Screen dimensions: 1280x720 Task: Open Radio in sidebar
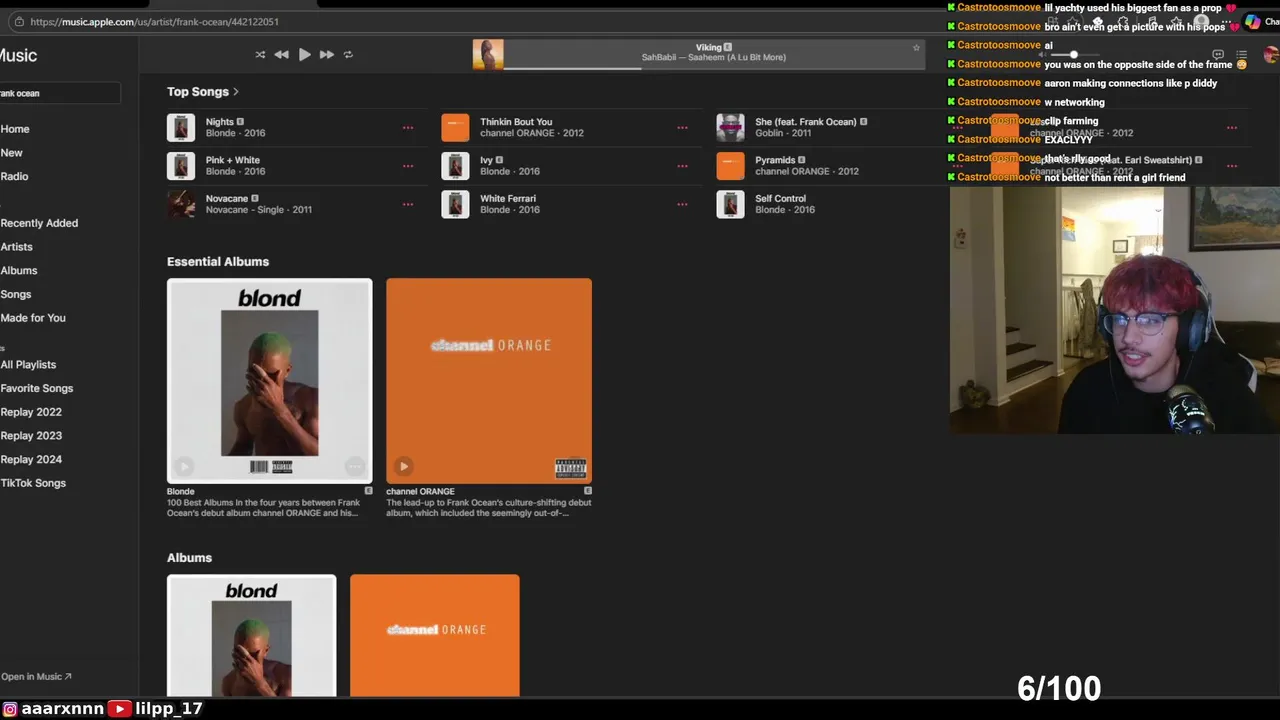point(14,176)
